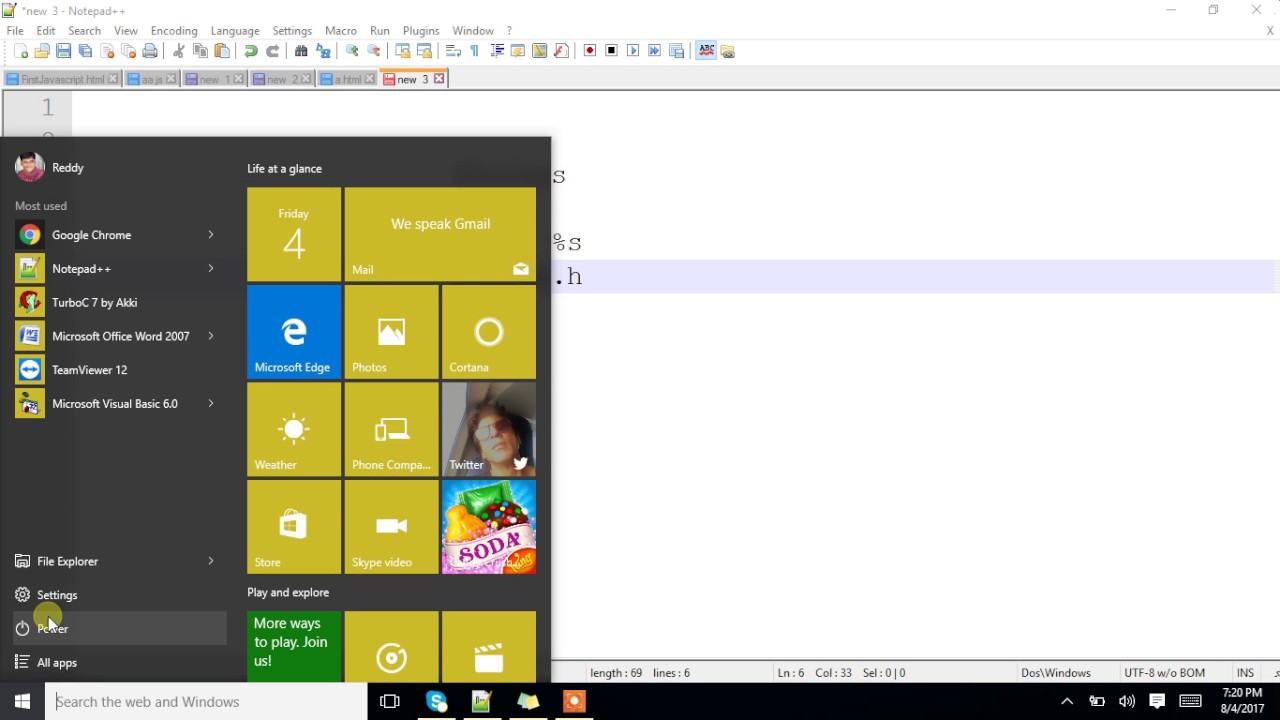This screenshot has height=720, width=1280.
Task: Start macro recording with red dot icon
Action: pyautogui.click(x=590, y=51)
